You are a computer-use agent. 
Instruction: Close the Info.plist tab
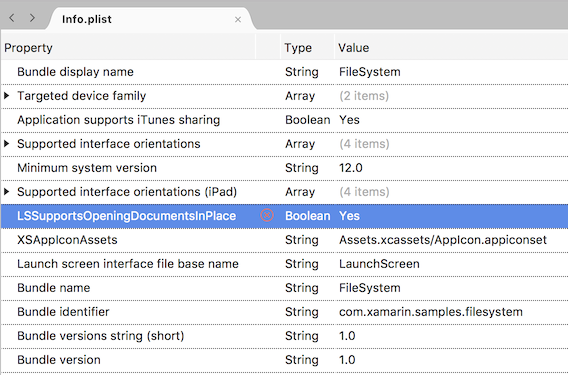238,20
